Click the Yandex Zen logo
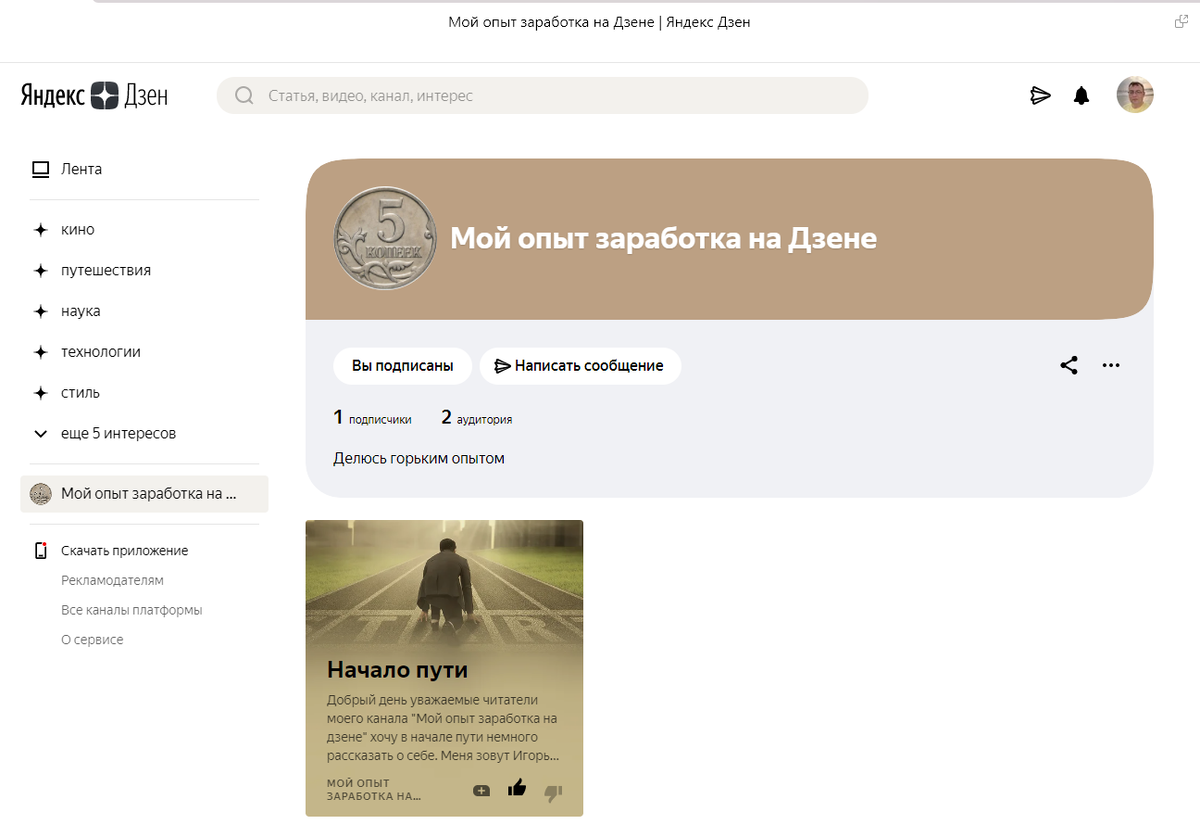The image size is (1200, 837). click(x=94, y=95)
